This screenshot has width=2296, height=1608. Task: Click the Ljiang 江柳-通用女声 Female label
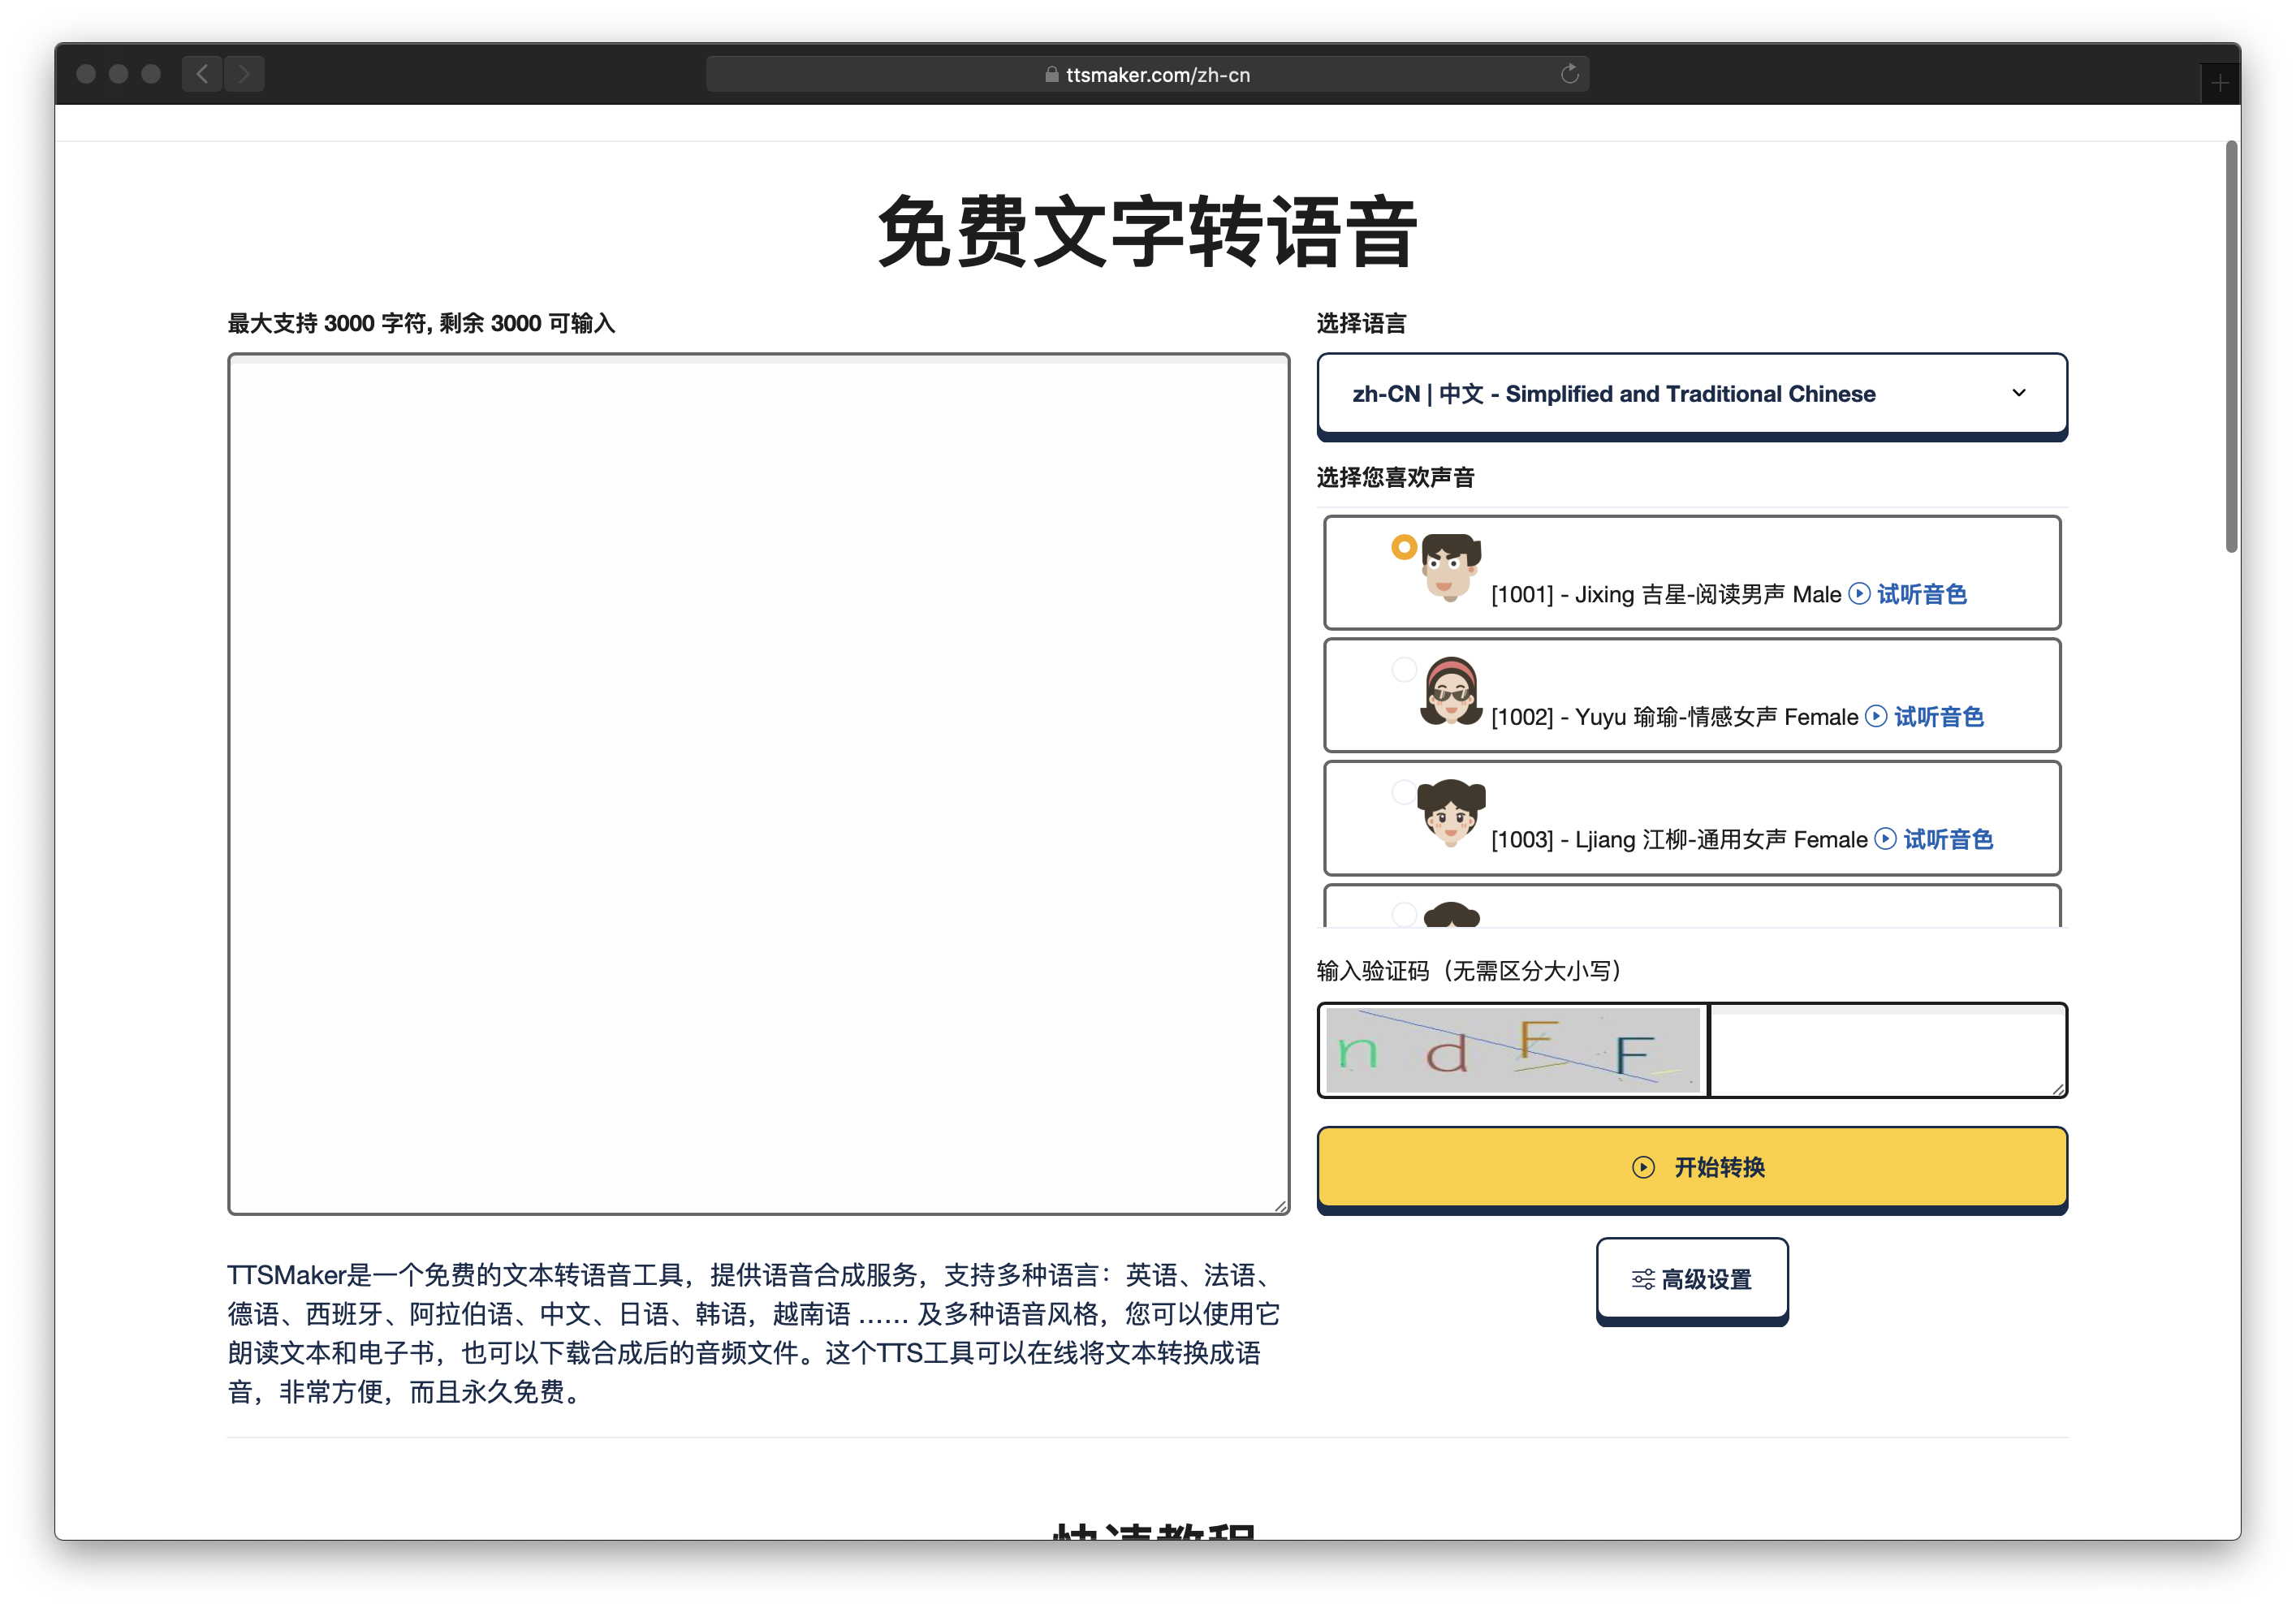[x=1679, y=839]
